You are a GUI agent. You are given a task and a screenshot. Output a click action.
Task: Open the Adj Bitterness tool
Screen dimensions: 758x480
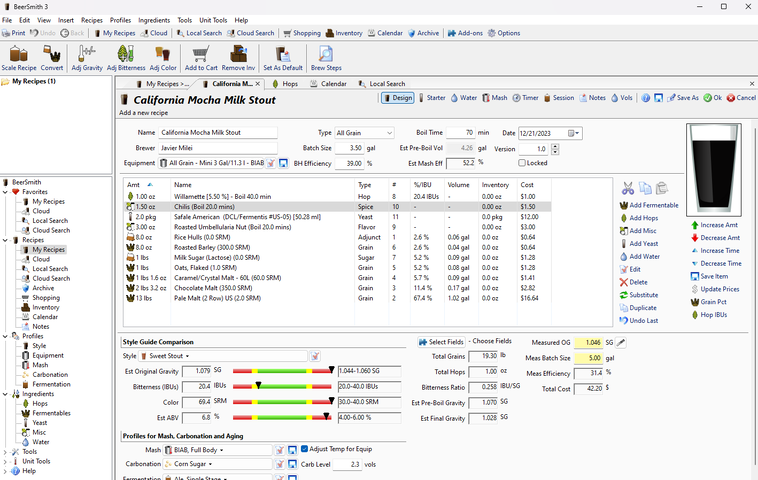[126, 58]
